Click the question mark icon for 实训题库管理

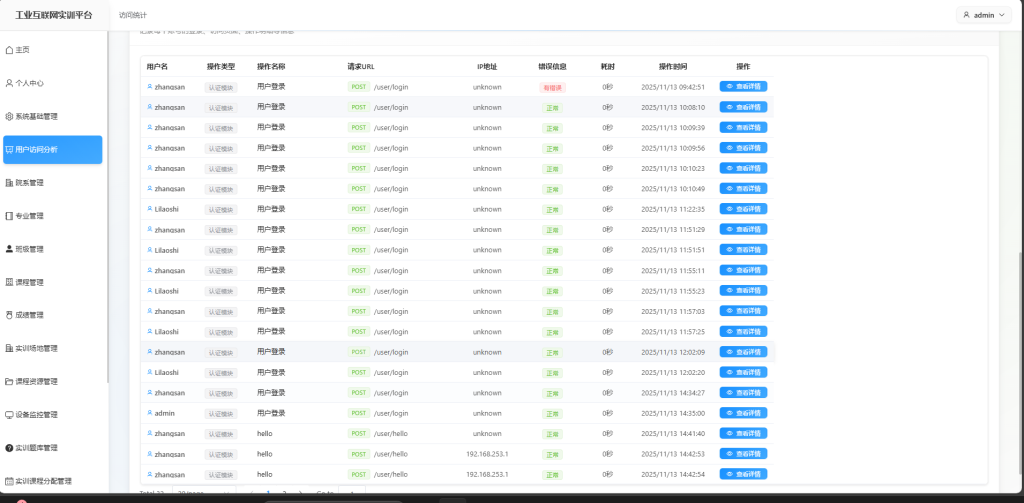pyautogui.click(x=10, y=447)
